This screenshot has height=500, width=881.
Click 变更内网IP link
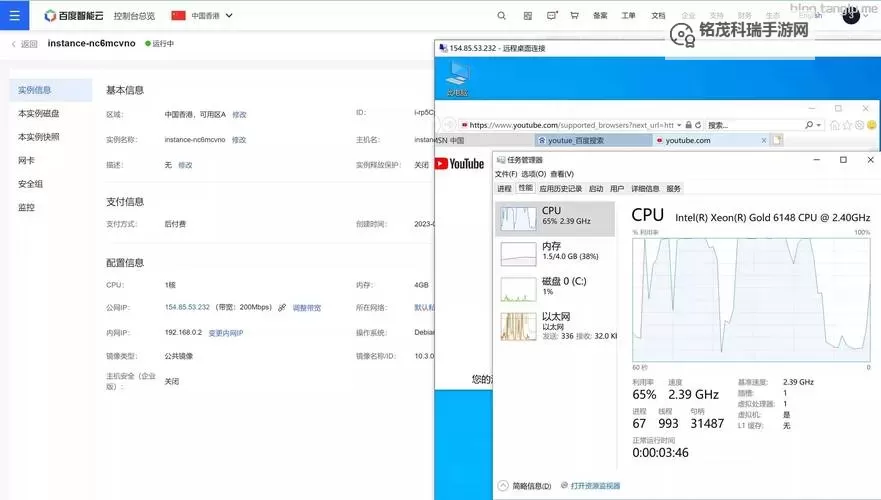coord(226,333)
